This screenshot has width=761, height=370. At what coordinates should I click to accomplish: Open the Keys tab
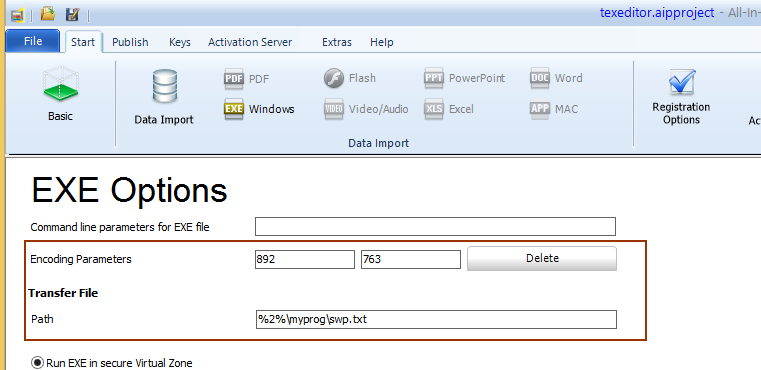[180, 42]
